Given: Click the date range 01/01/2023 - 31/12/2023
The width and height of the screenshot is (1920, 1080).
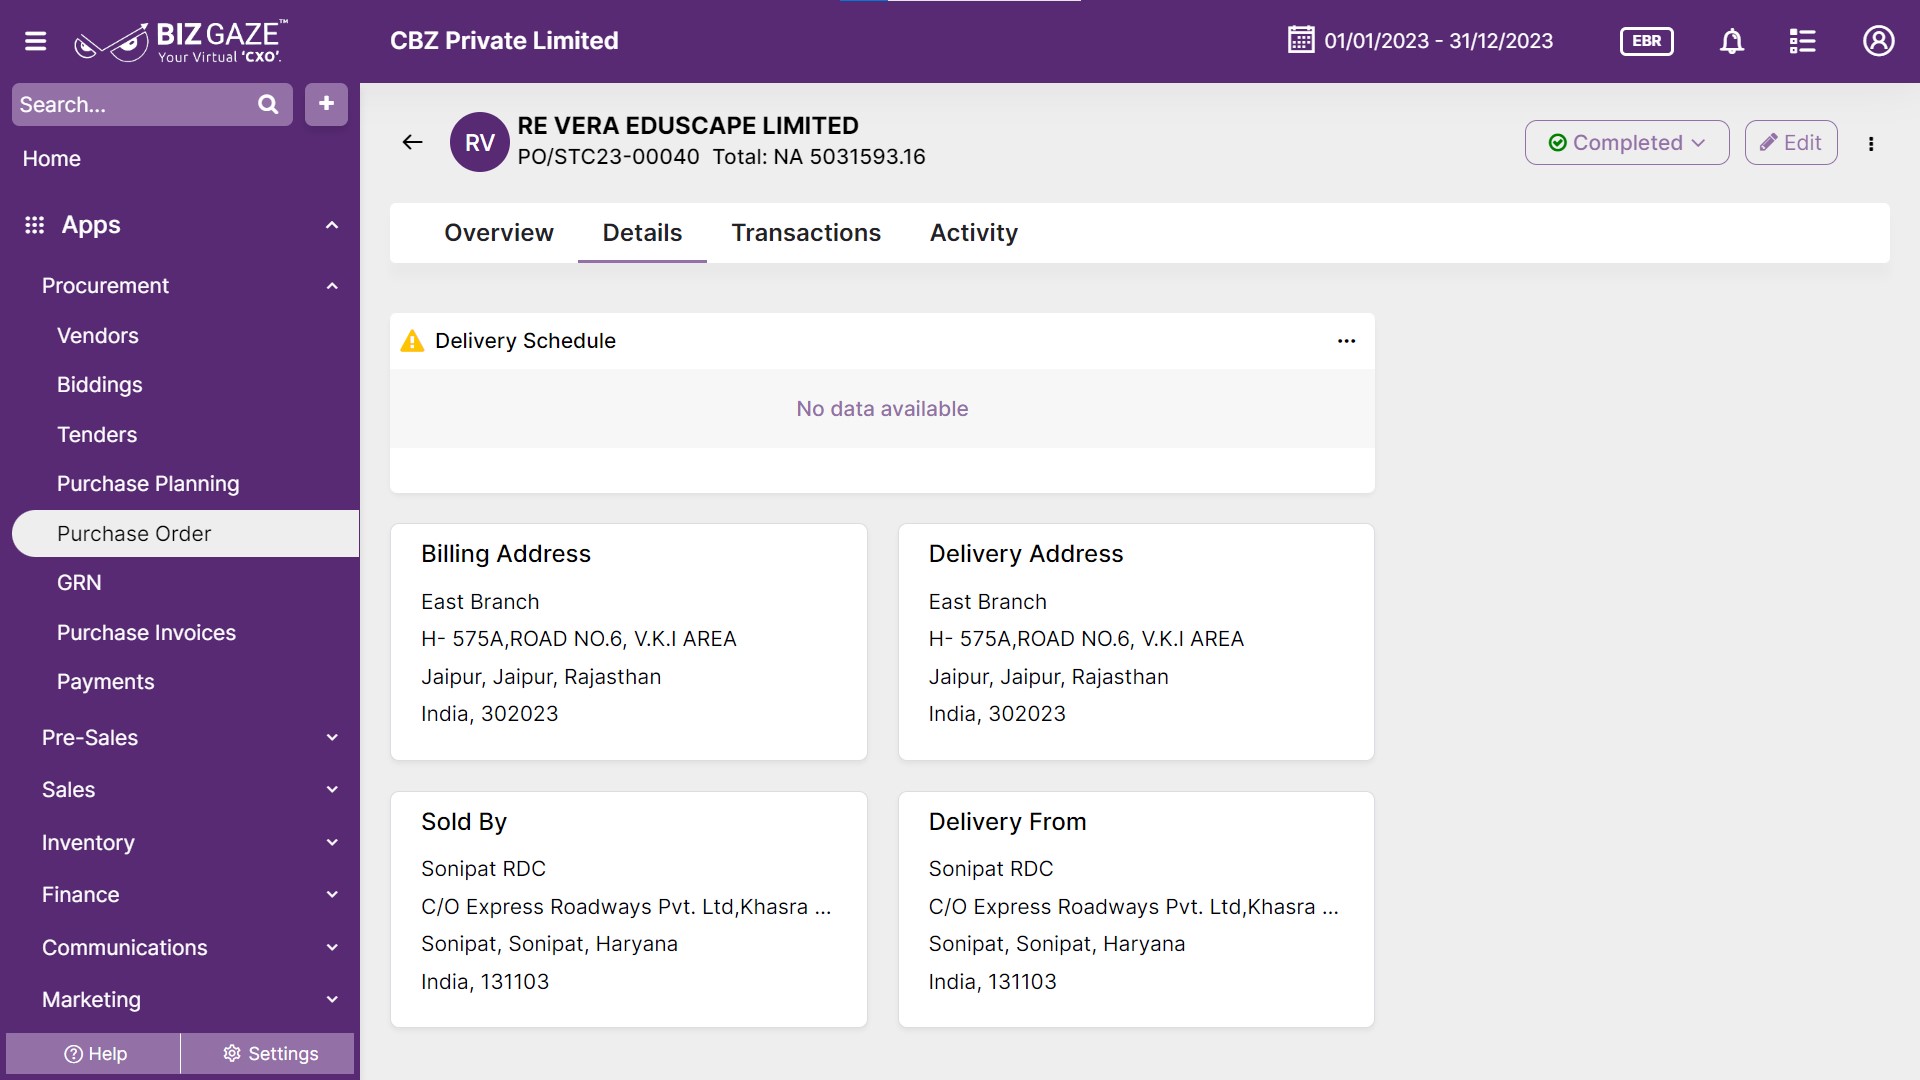Looking at the screenshot, I should (1438, 41).
